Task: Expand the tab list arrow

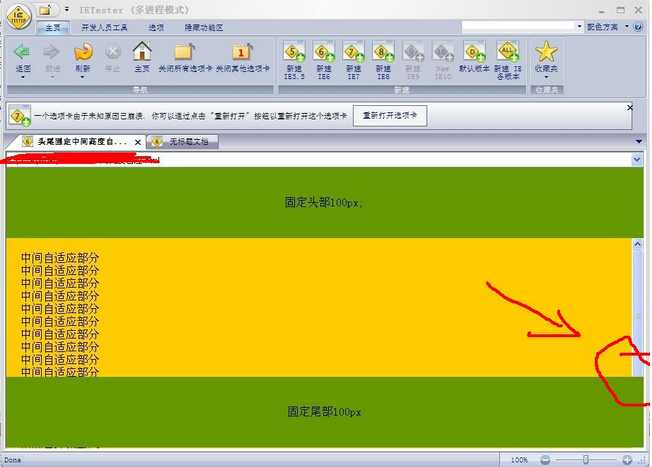Action: (638, 142)
